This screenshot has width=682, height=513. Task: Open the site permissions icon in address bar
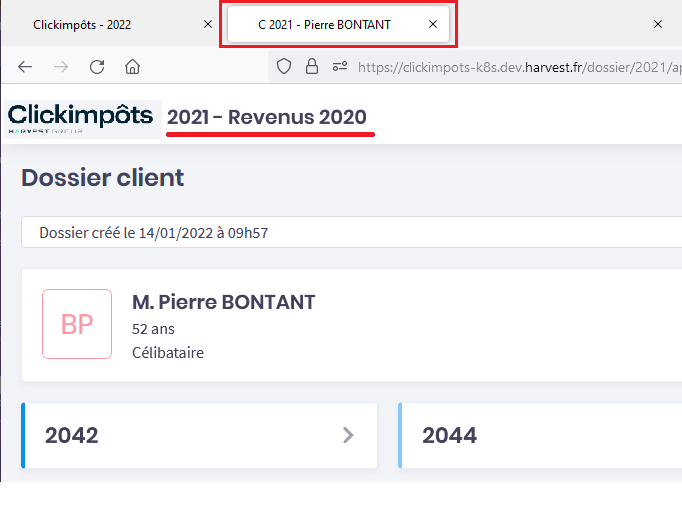pos(339,67)
